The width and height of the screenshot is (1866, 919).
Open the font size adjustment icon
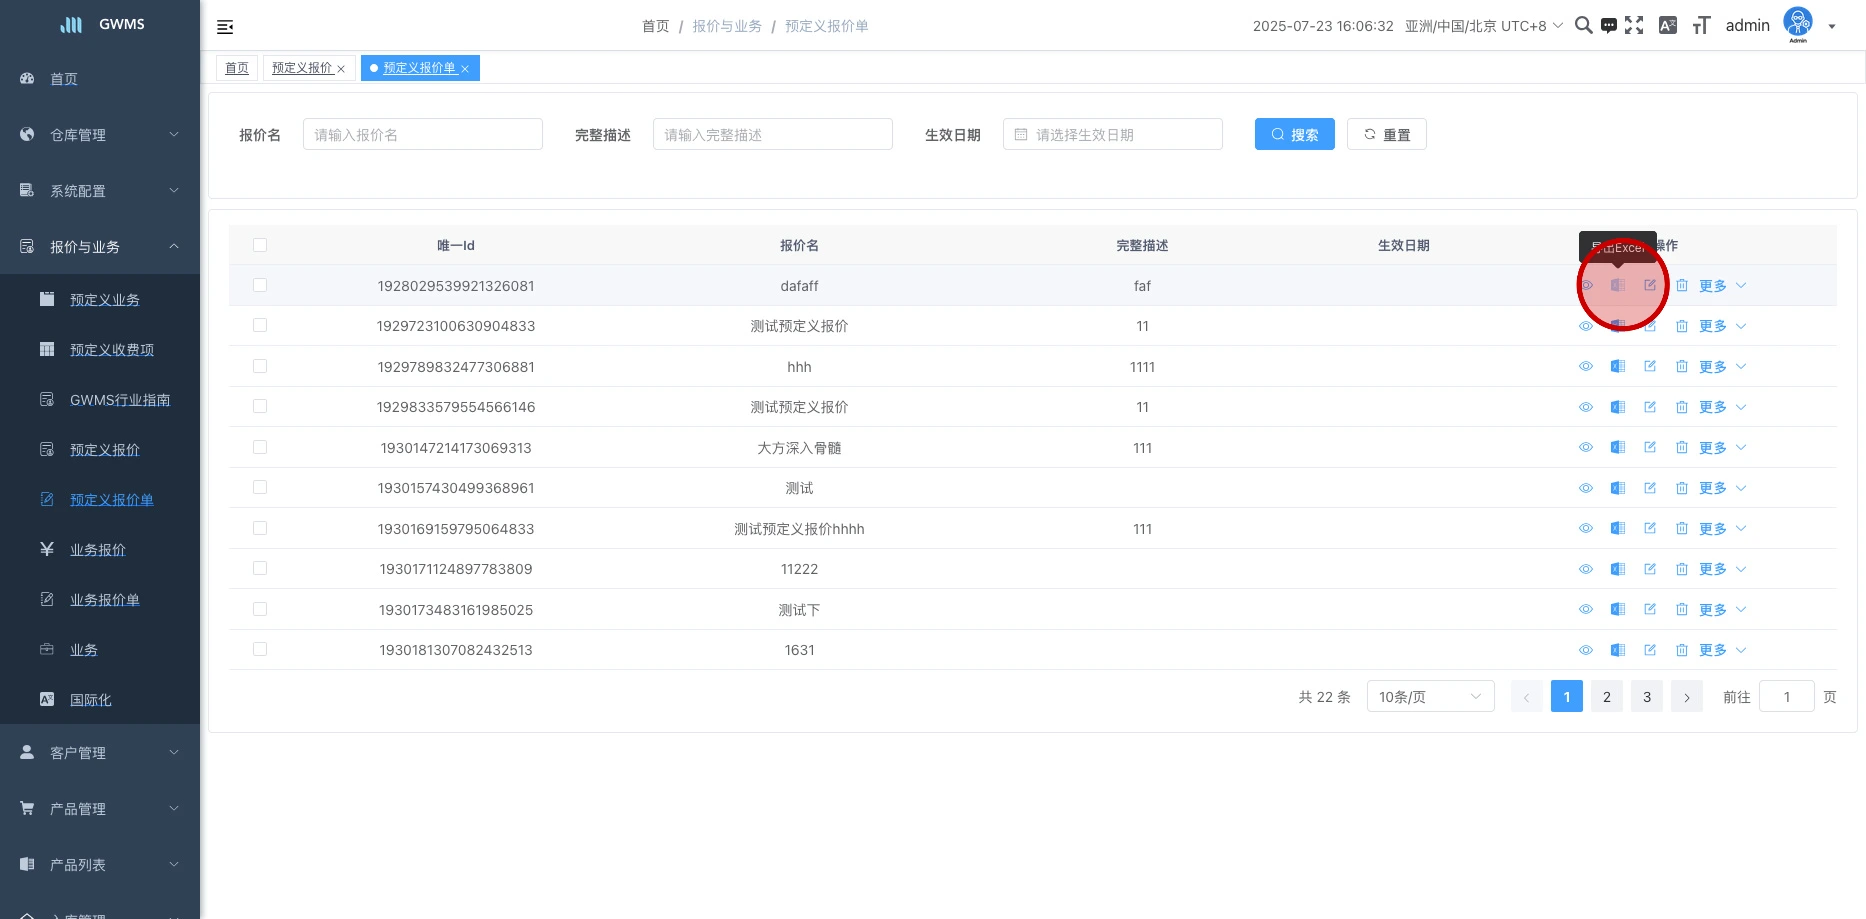[x=1701, y=26]
